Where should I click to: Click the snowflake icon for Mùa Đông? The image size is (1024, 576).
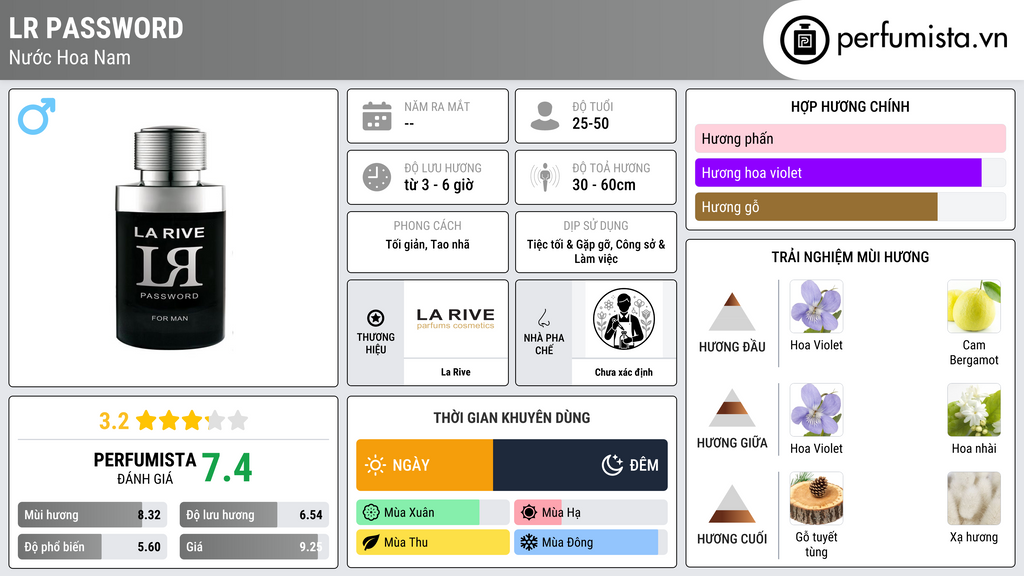pyautogui.click(x=529, y=542)
